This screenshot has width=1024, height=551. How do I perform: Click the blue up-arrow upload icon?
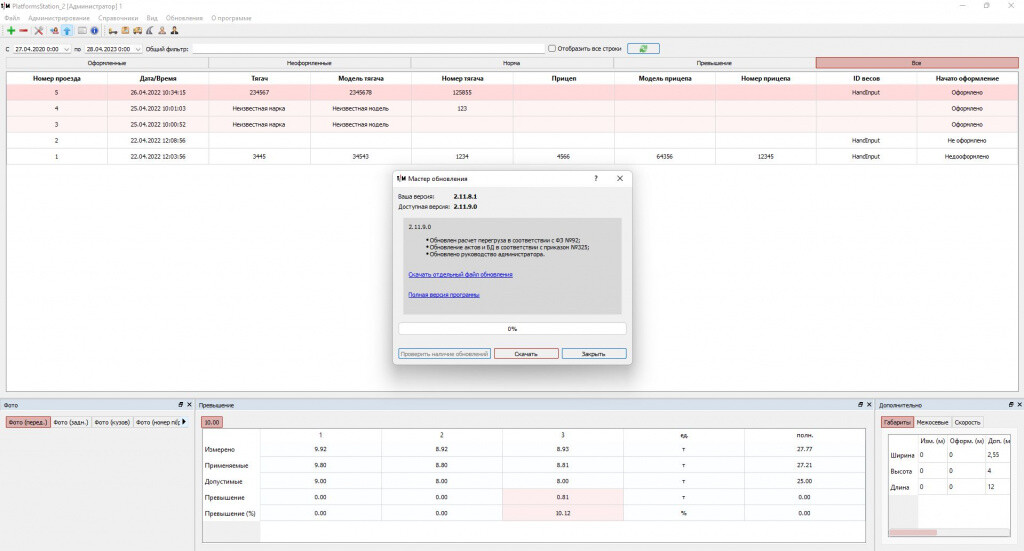click(67, 31)
